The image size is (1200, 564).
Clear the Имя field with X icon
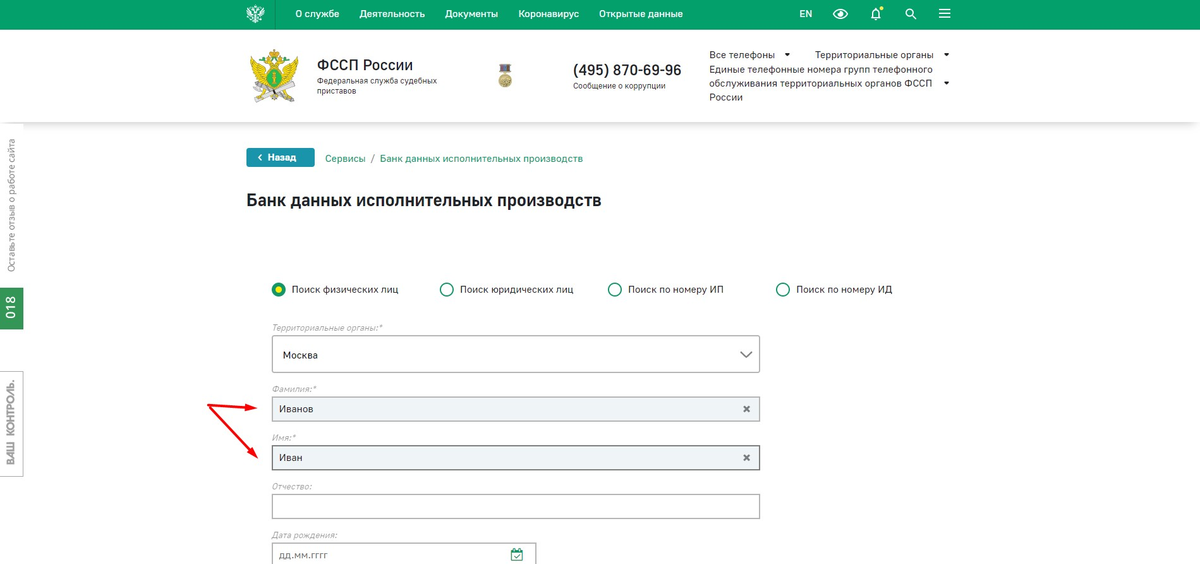tap(746, 458)
